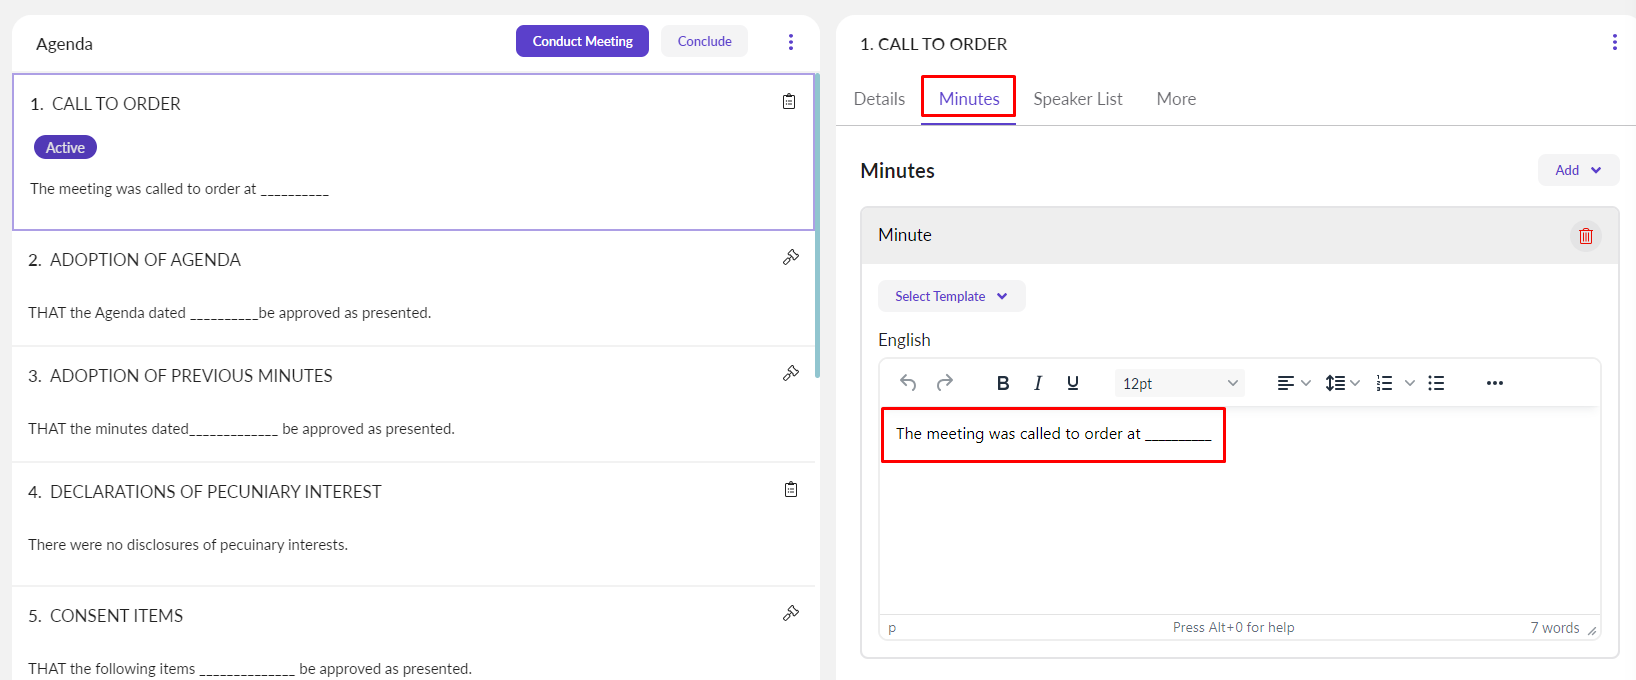Click into the minute text editor area

coord(1238,530)
